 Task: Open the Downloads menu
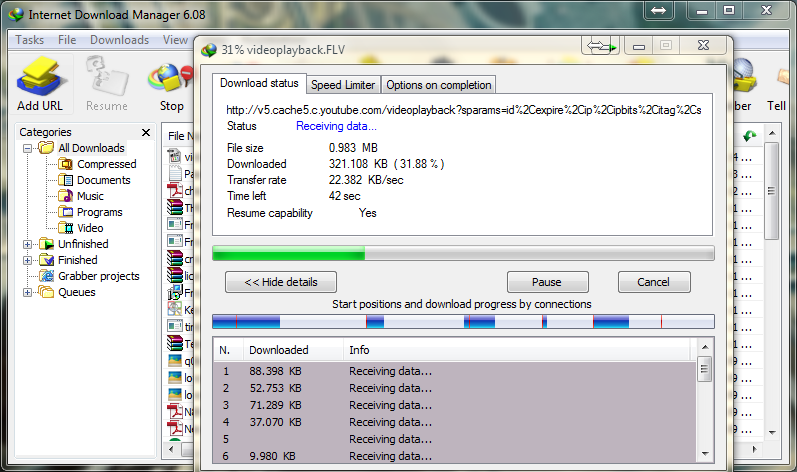coord(119,40)
